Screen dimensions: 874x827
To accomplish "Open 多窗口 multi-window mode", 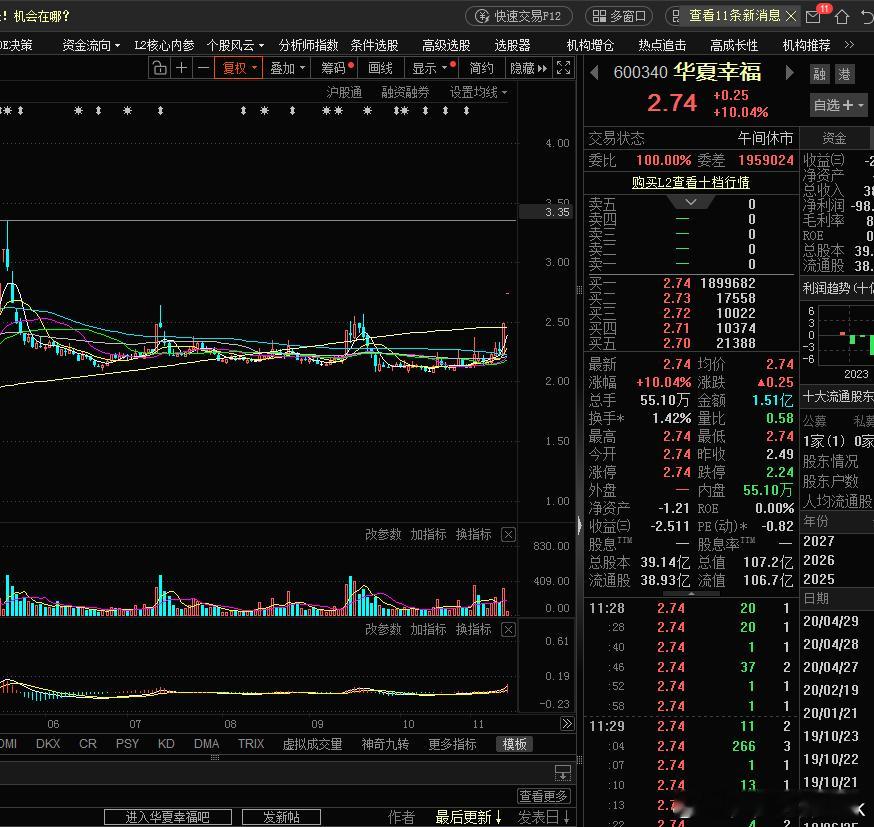I will pyautogui.click(x=619, y=16).
